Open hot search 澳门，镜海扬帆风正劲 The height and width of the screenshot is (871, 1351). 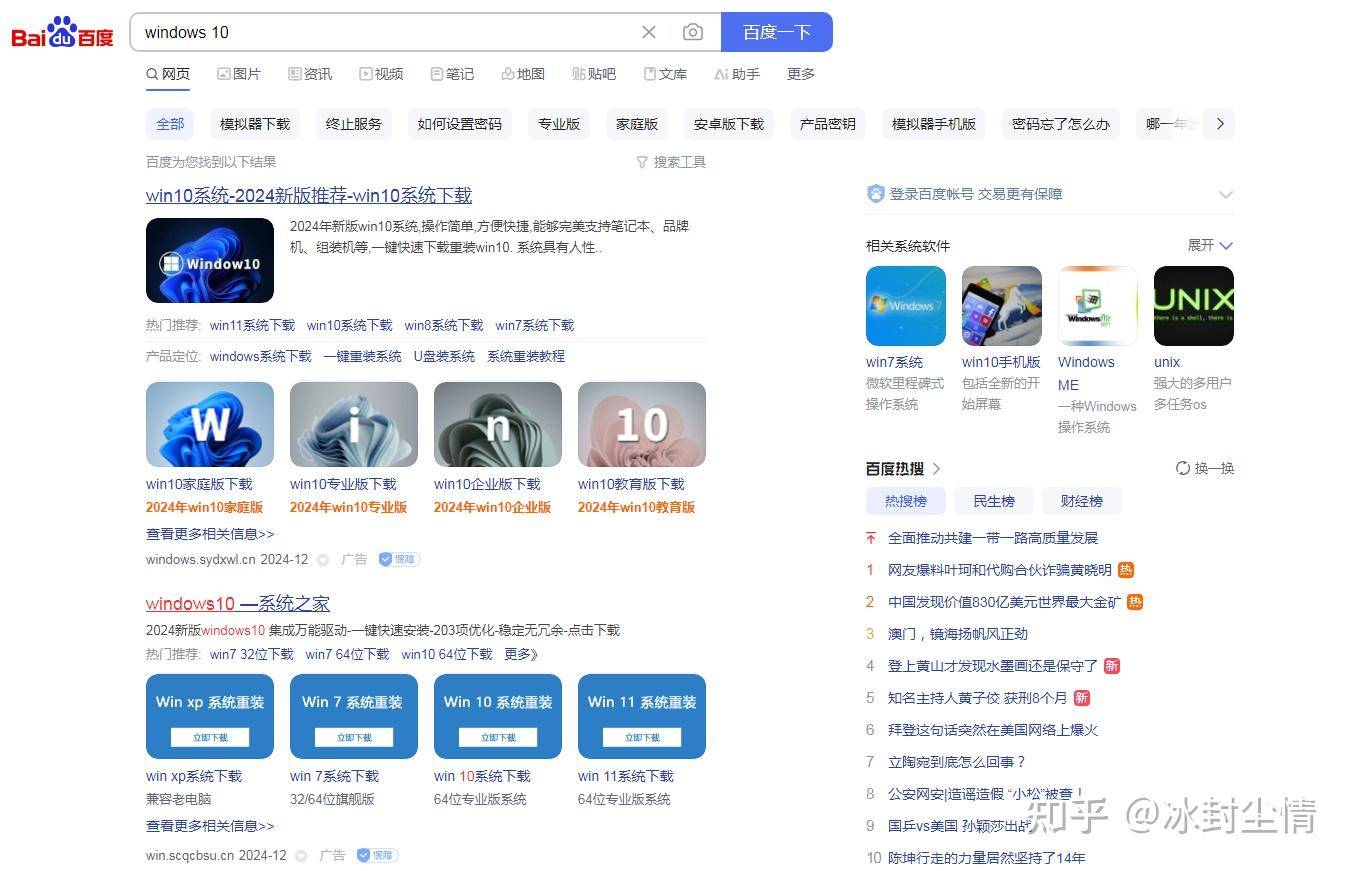(958, 634)
